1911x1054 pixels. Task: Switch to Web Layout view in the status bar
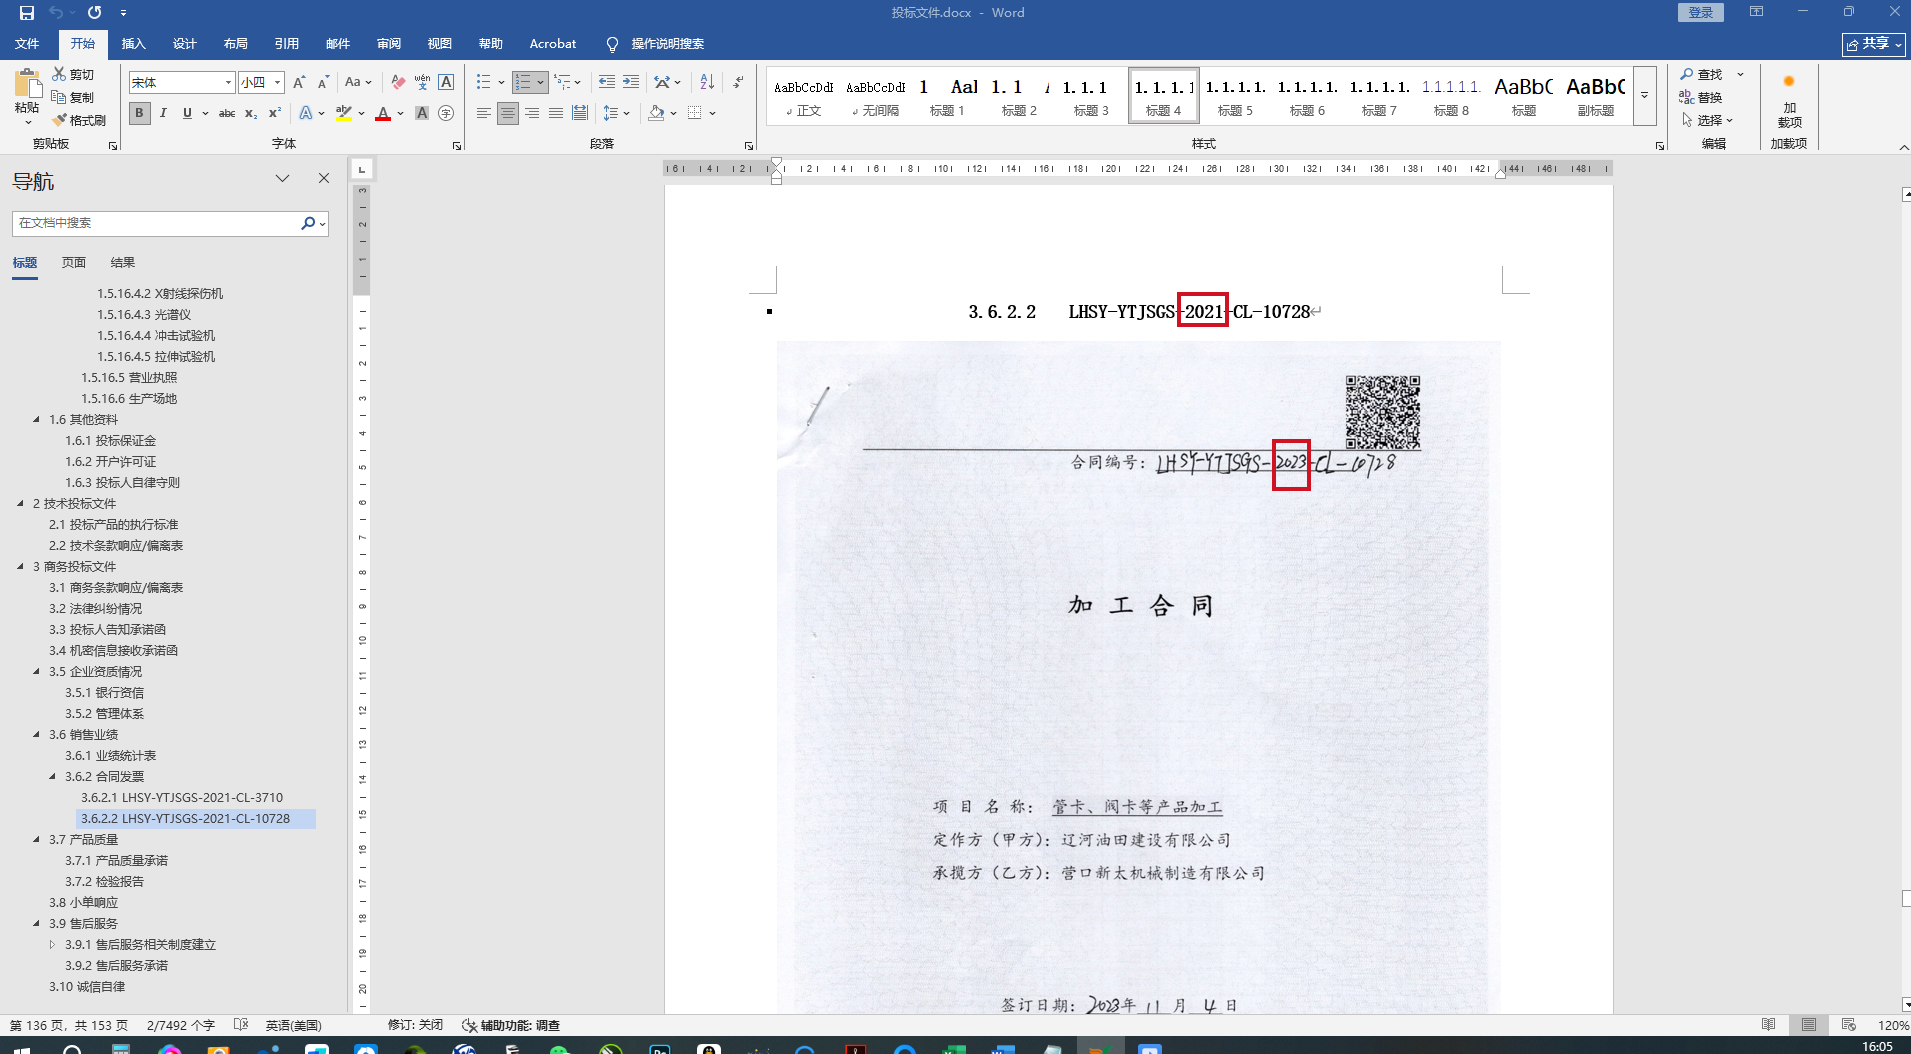pos(1849,1025)
